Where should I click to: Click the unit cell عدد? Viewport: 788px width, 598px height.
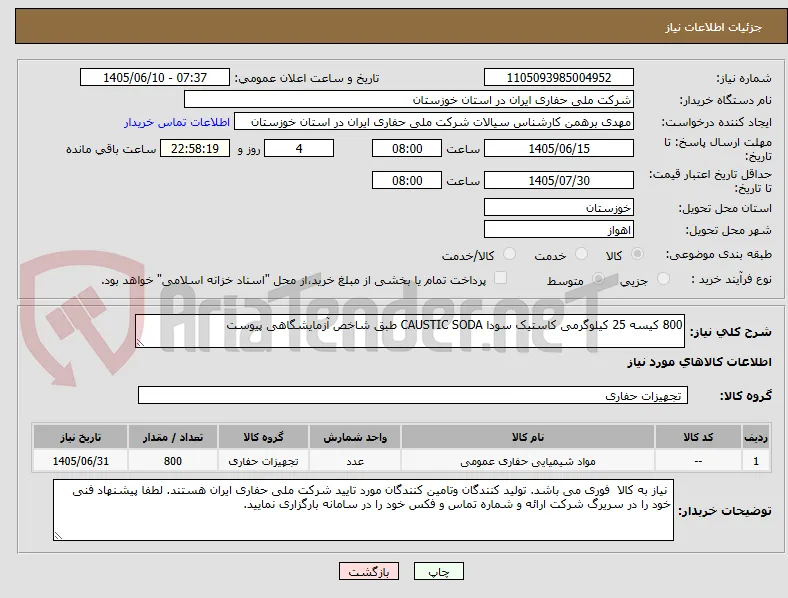pos(355,461)
